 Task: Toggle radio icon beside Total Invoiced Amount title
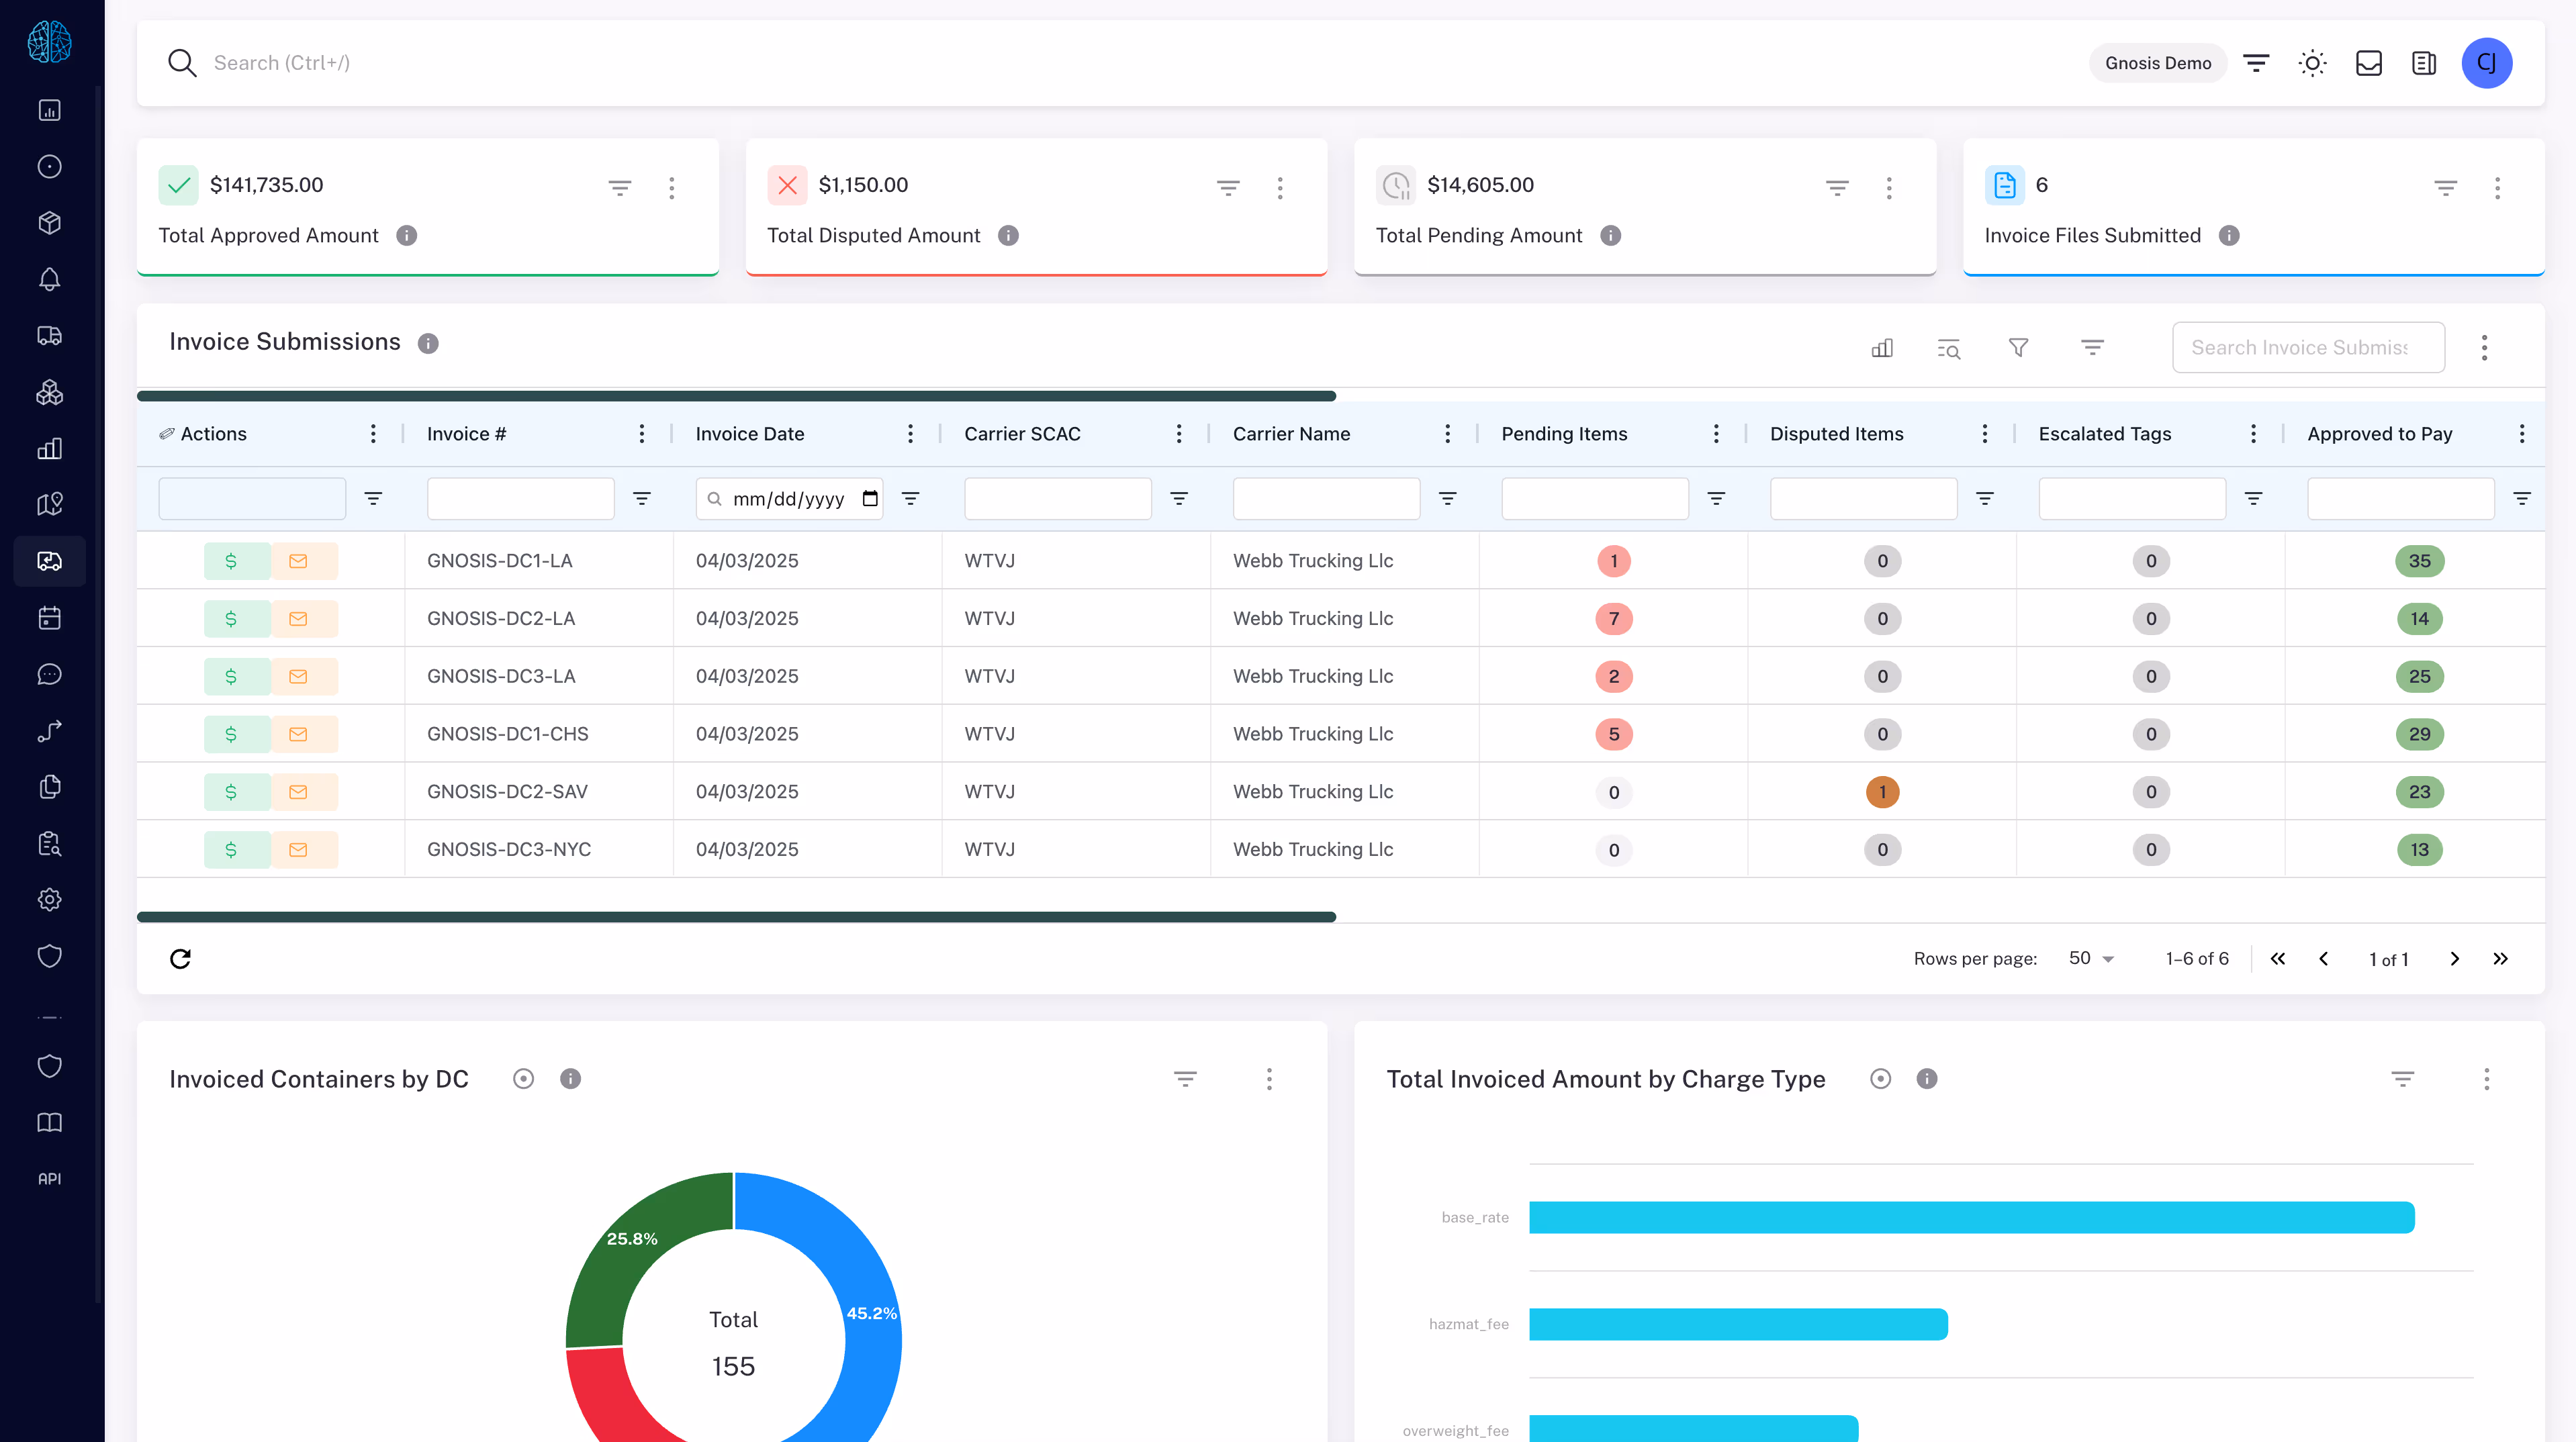coord(1880,1079)
